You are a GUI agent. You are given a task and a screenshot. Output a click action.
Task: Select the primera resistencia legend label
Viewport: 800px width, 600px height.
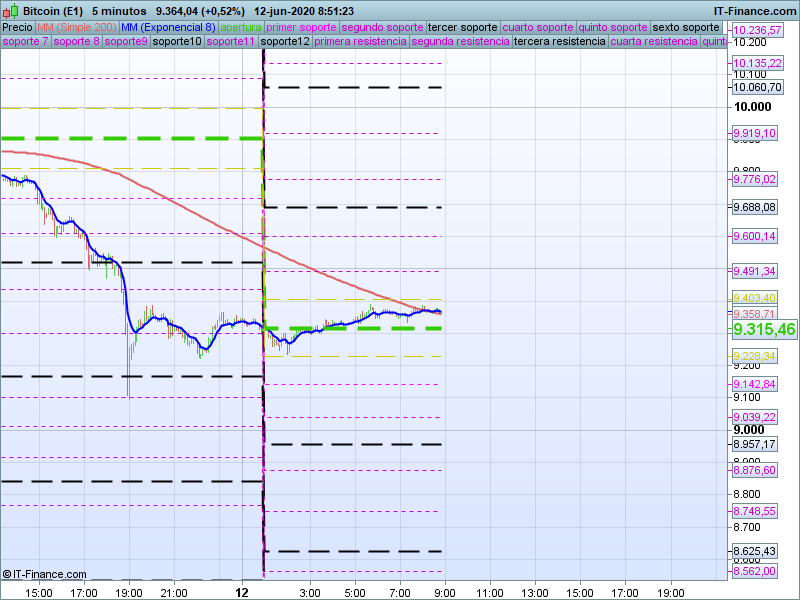360,42
